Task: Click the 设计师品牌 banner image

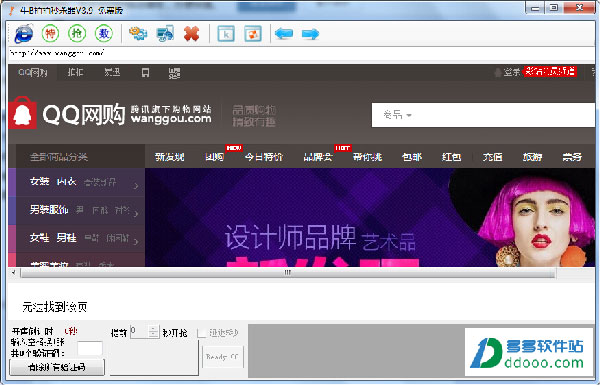Action: (370, 217)
